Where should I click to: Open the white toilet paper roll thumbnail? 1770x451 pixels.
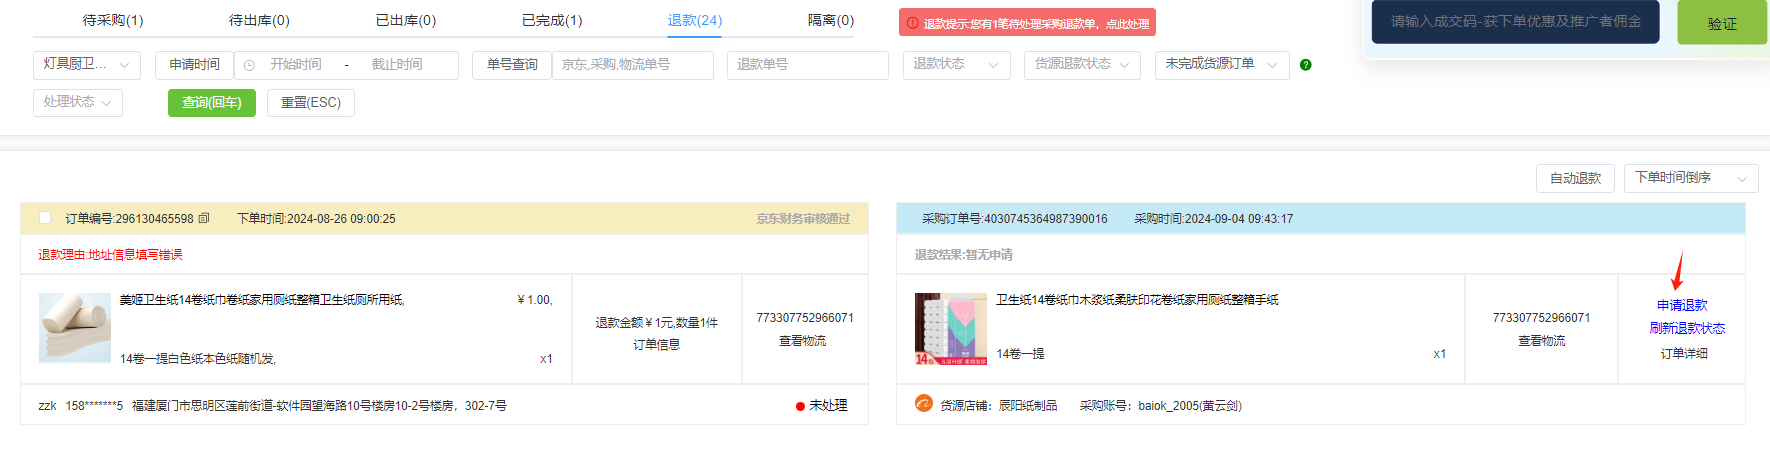[x=75, y=327]
